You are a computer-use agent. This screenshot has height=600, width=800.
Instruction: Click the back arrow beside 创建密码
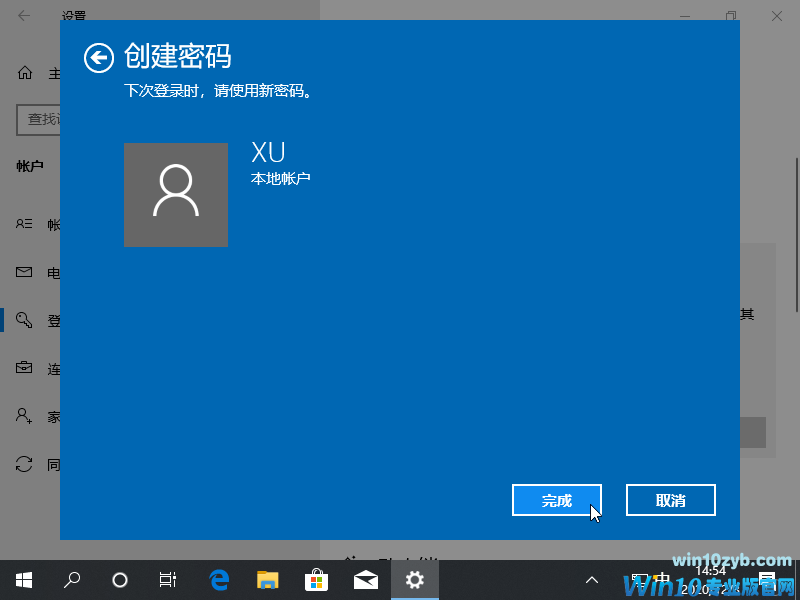(98, 58)
